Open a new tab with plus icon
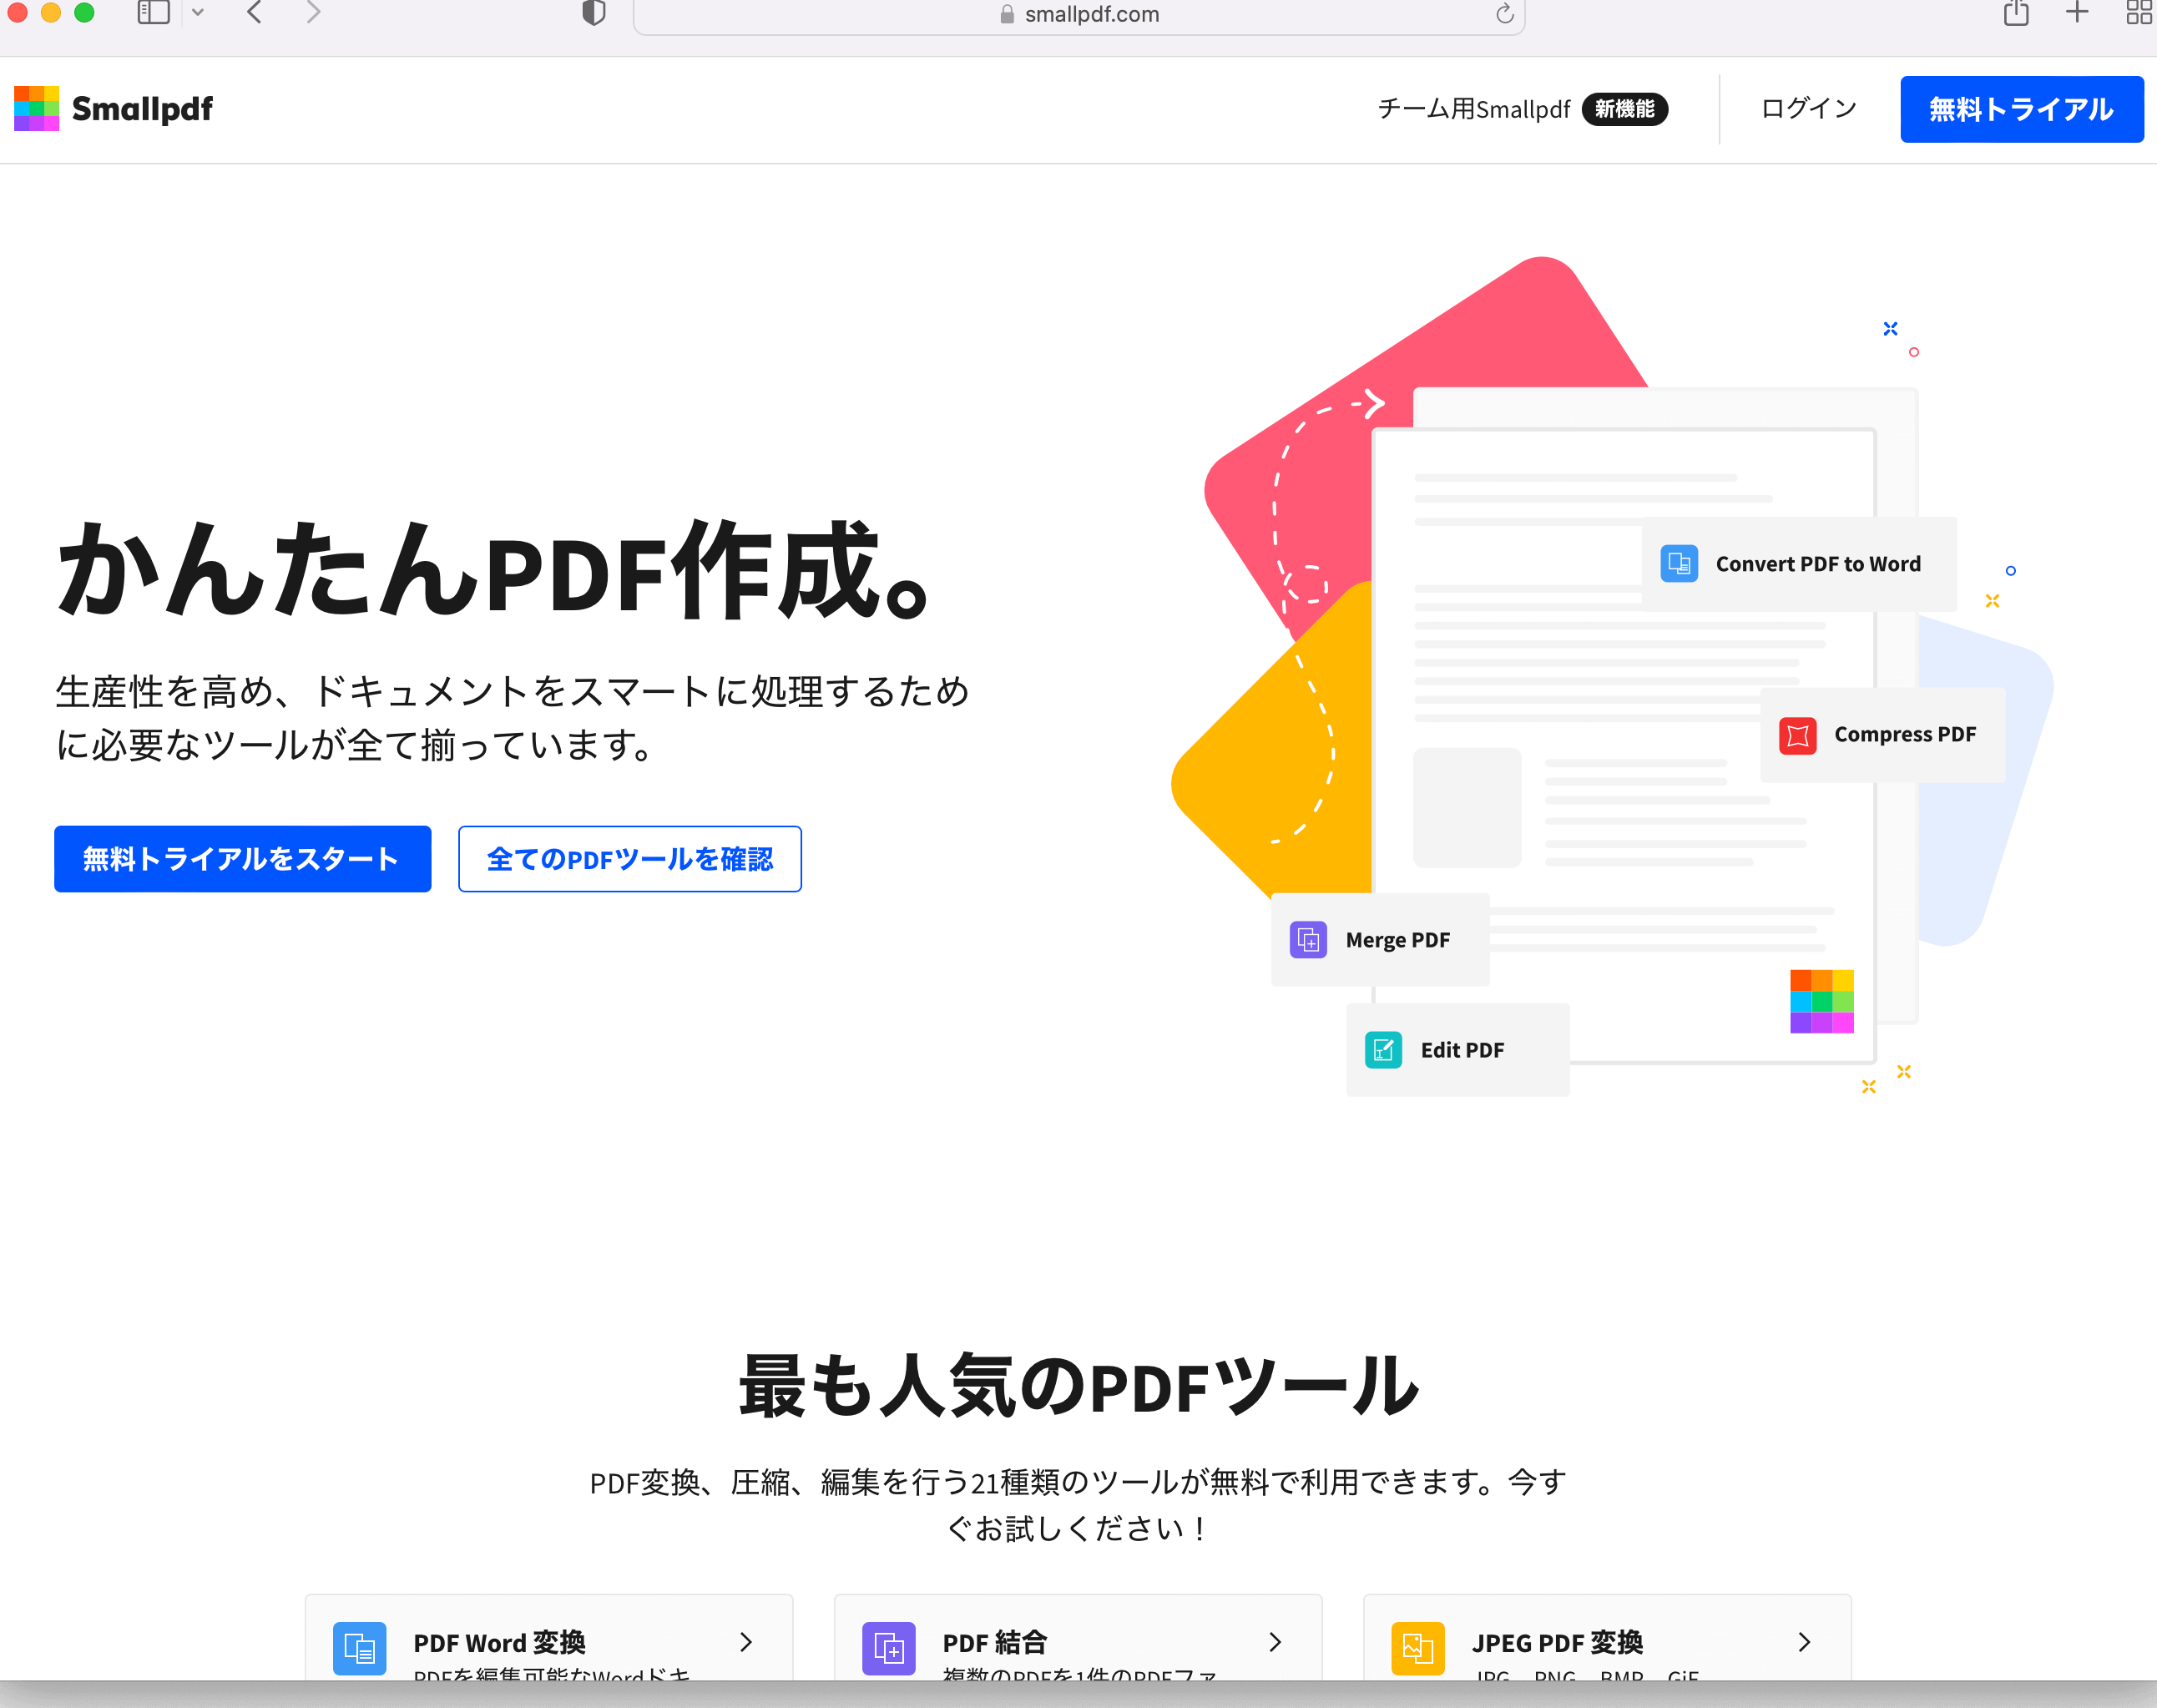Image resolution: width=2157 pixels, height=1708 pixels. click(2077, 13)
